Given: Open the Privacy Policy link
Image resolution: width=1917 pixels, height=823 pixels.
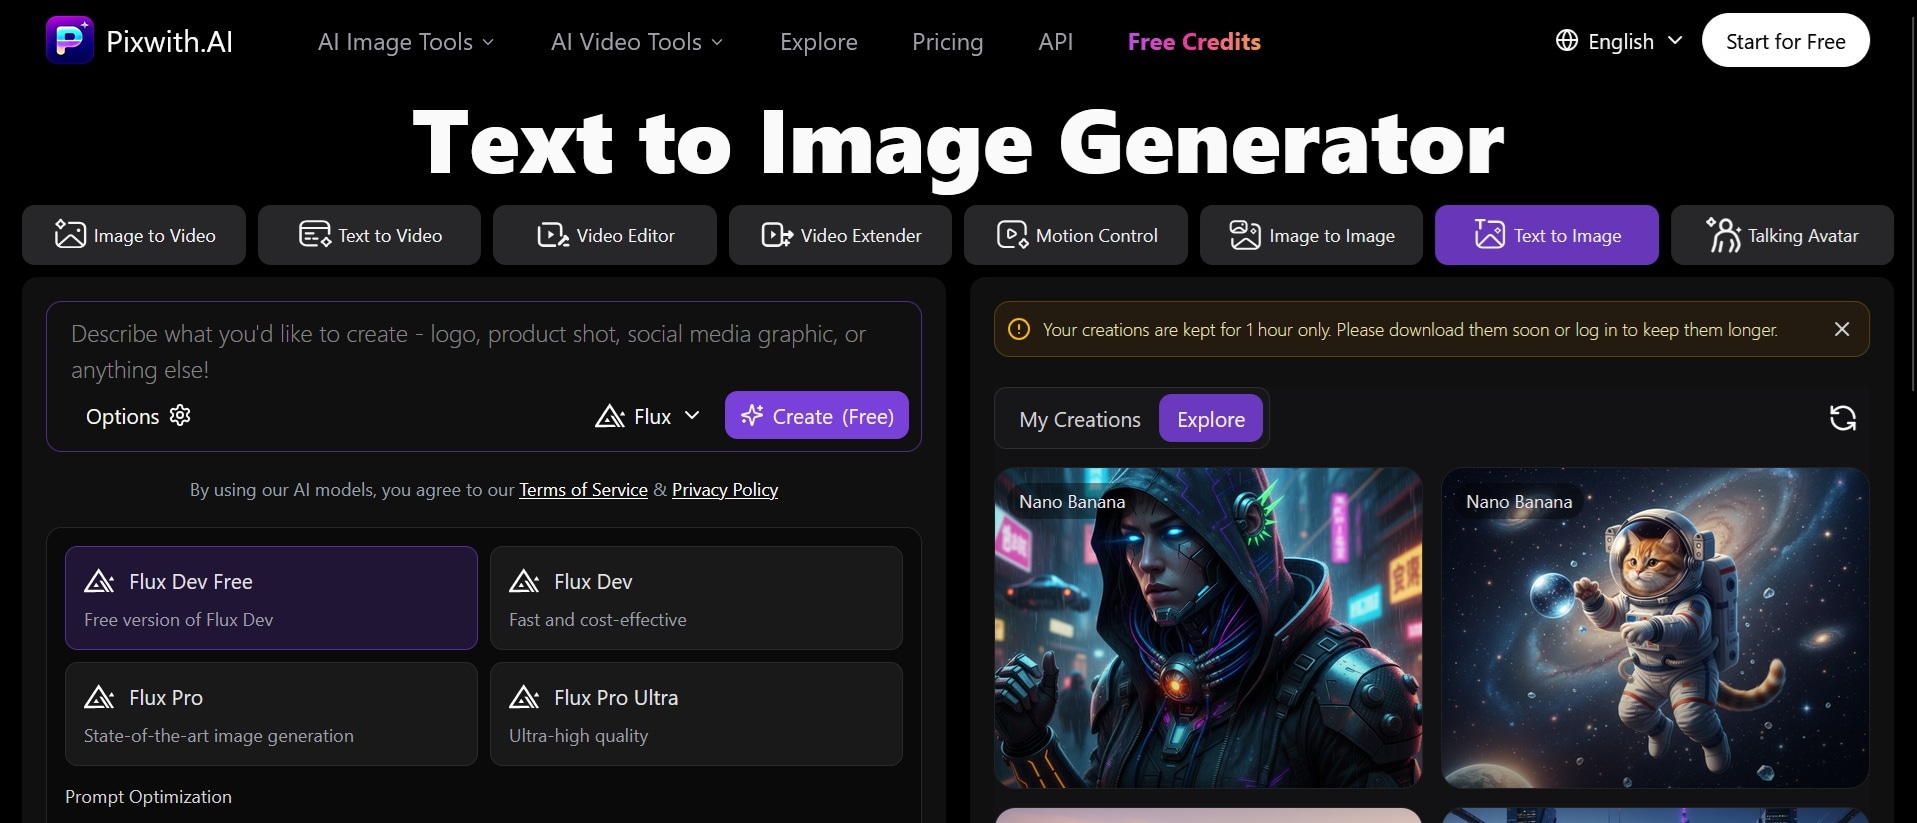Looking at the screenshot, I should pos(725,490).
